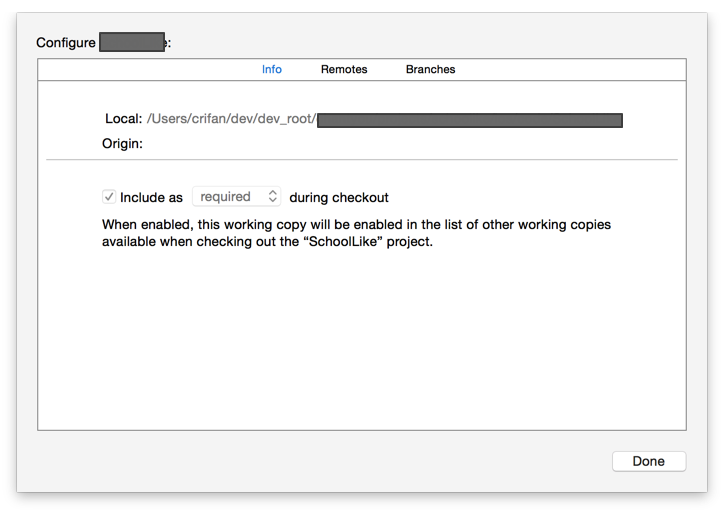Click the empty area below the description
The height and width of the screenshot is (513, 724).
(x=362, y=340)
